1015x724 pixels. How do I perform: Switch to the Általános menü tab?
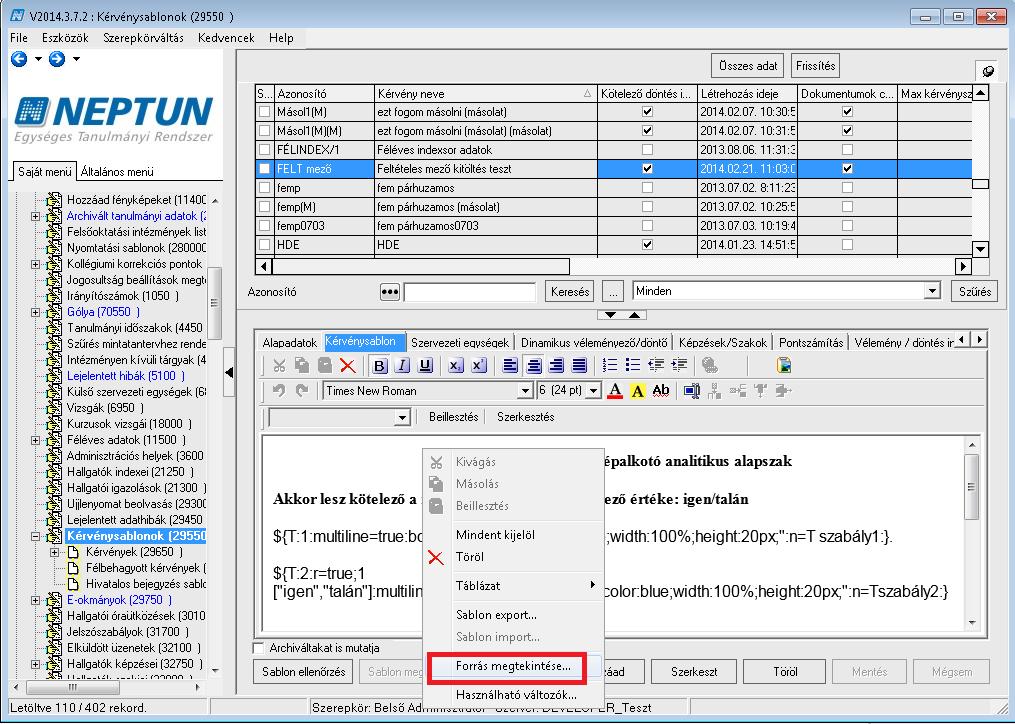click(x=117, y=172)
